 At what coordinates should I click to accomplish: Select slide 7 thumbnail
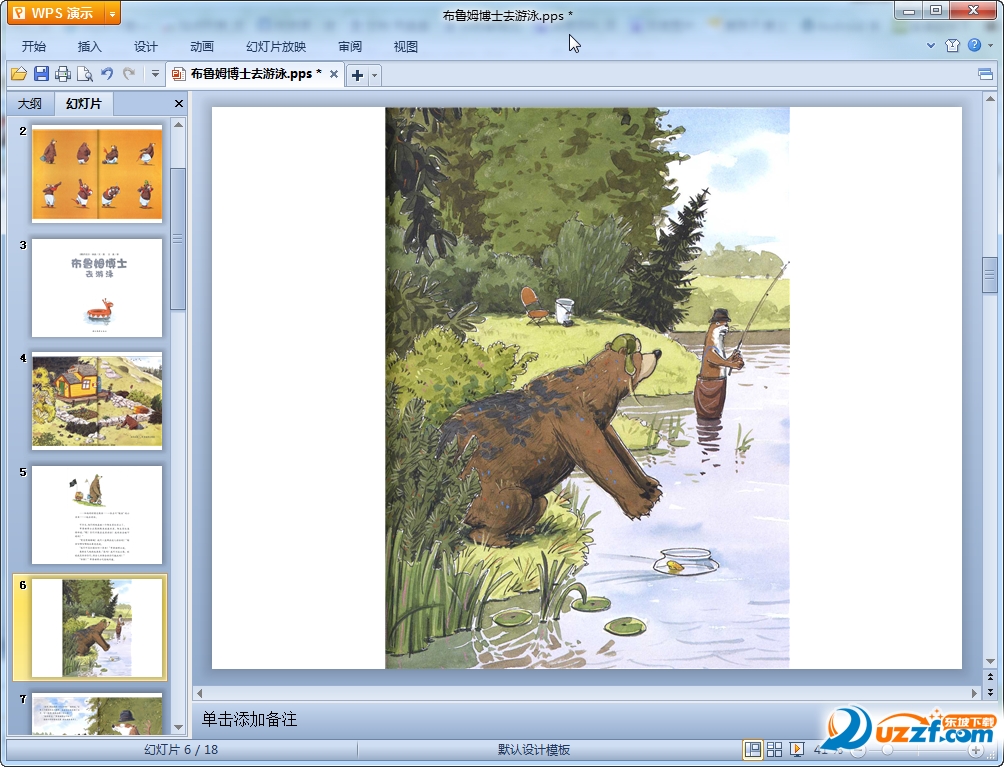pos(97,715)
